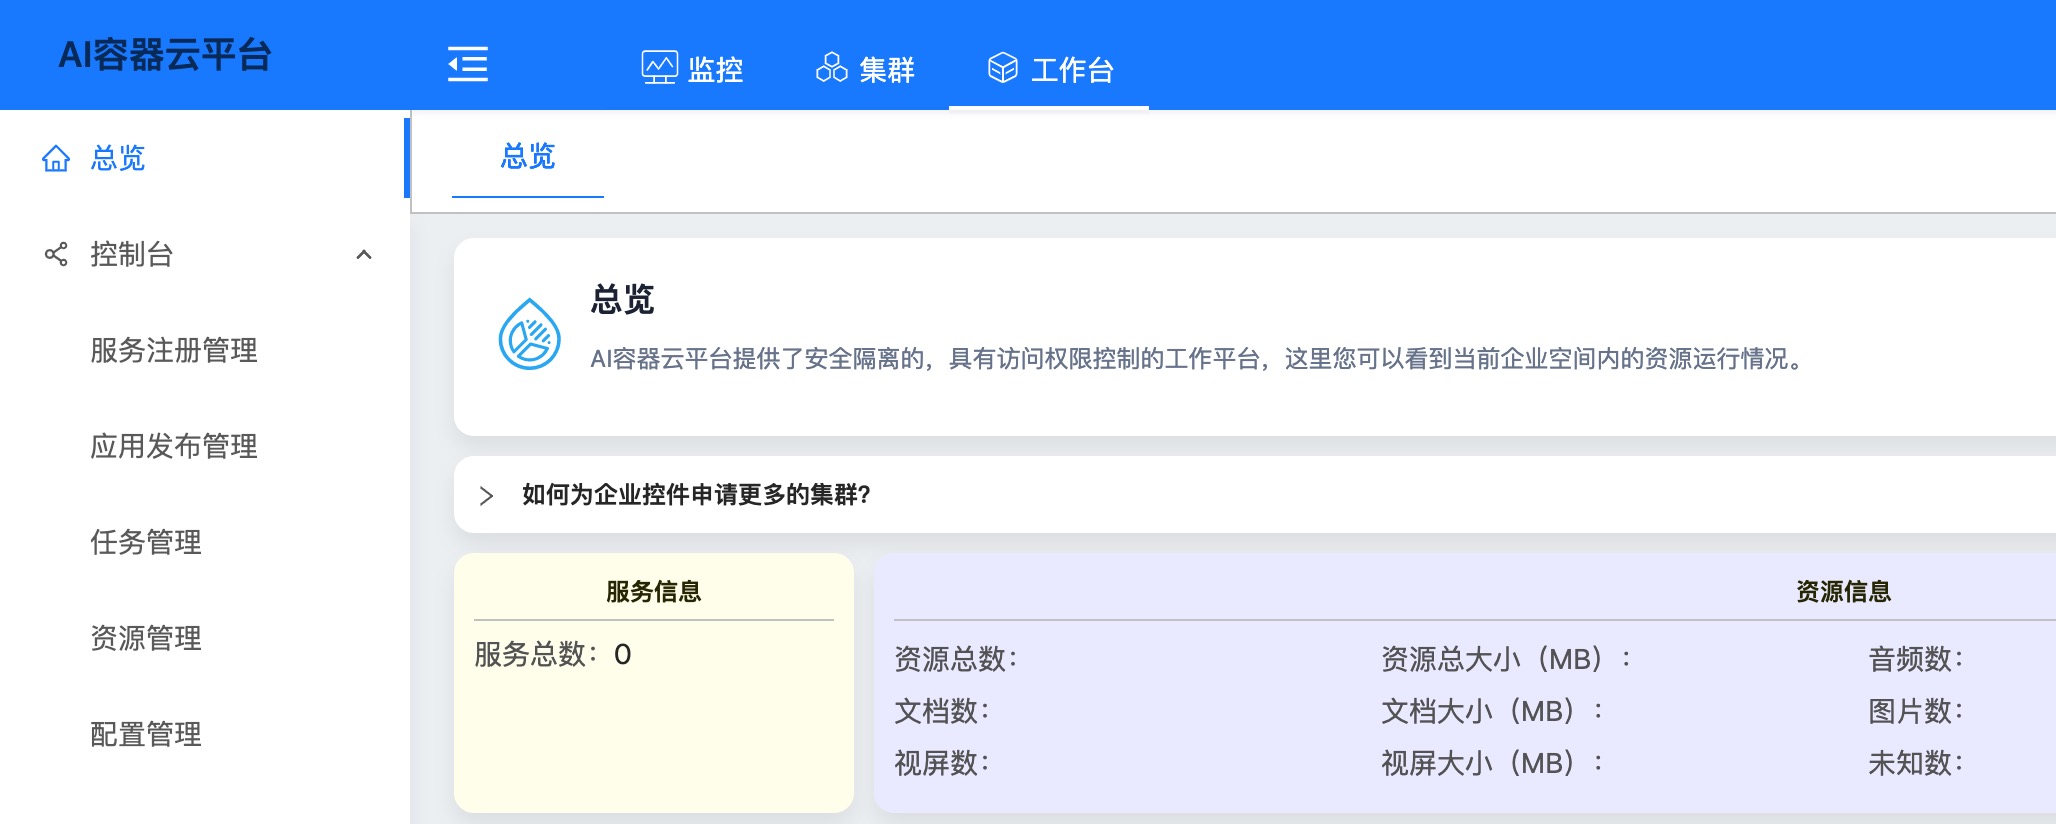Collapse the sidebar with the menu fold icon
The image size is (2056, 824).
coord(467,64)
